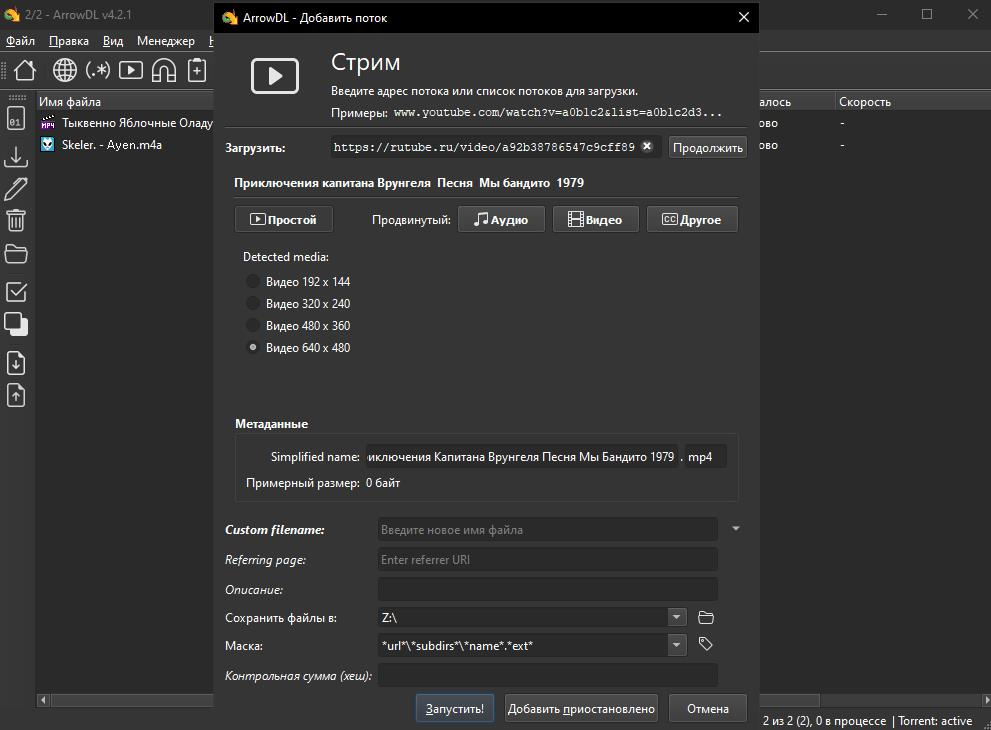Click the globe web download icon
This screenshot has width=991, height=730.
click(65, 70)
